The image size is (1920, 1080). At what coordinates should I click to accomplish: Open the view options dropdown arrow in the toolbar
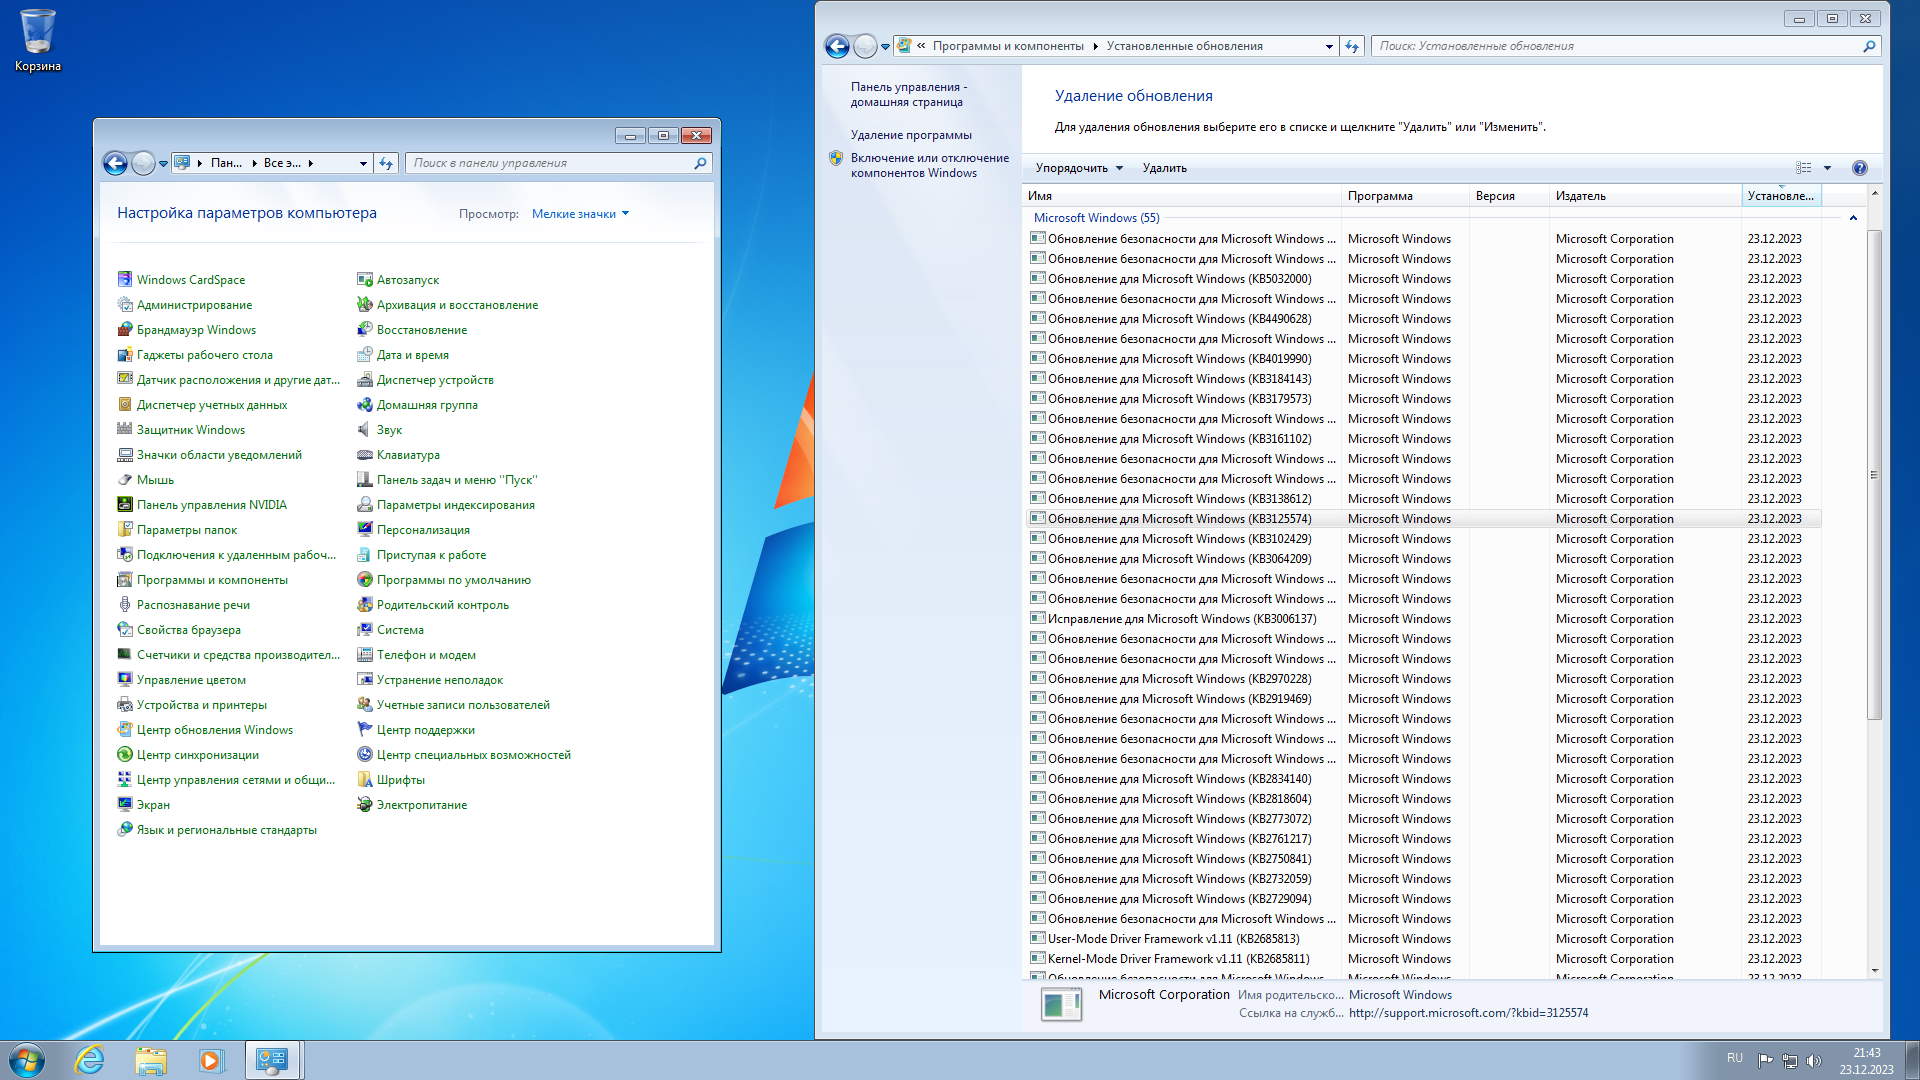[x=1827, y=168]
